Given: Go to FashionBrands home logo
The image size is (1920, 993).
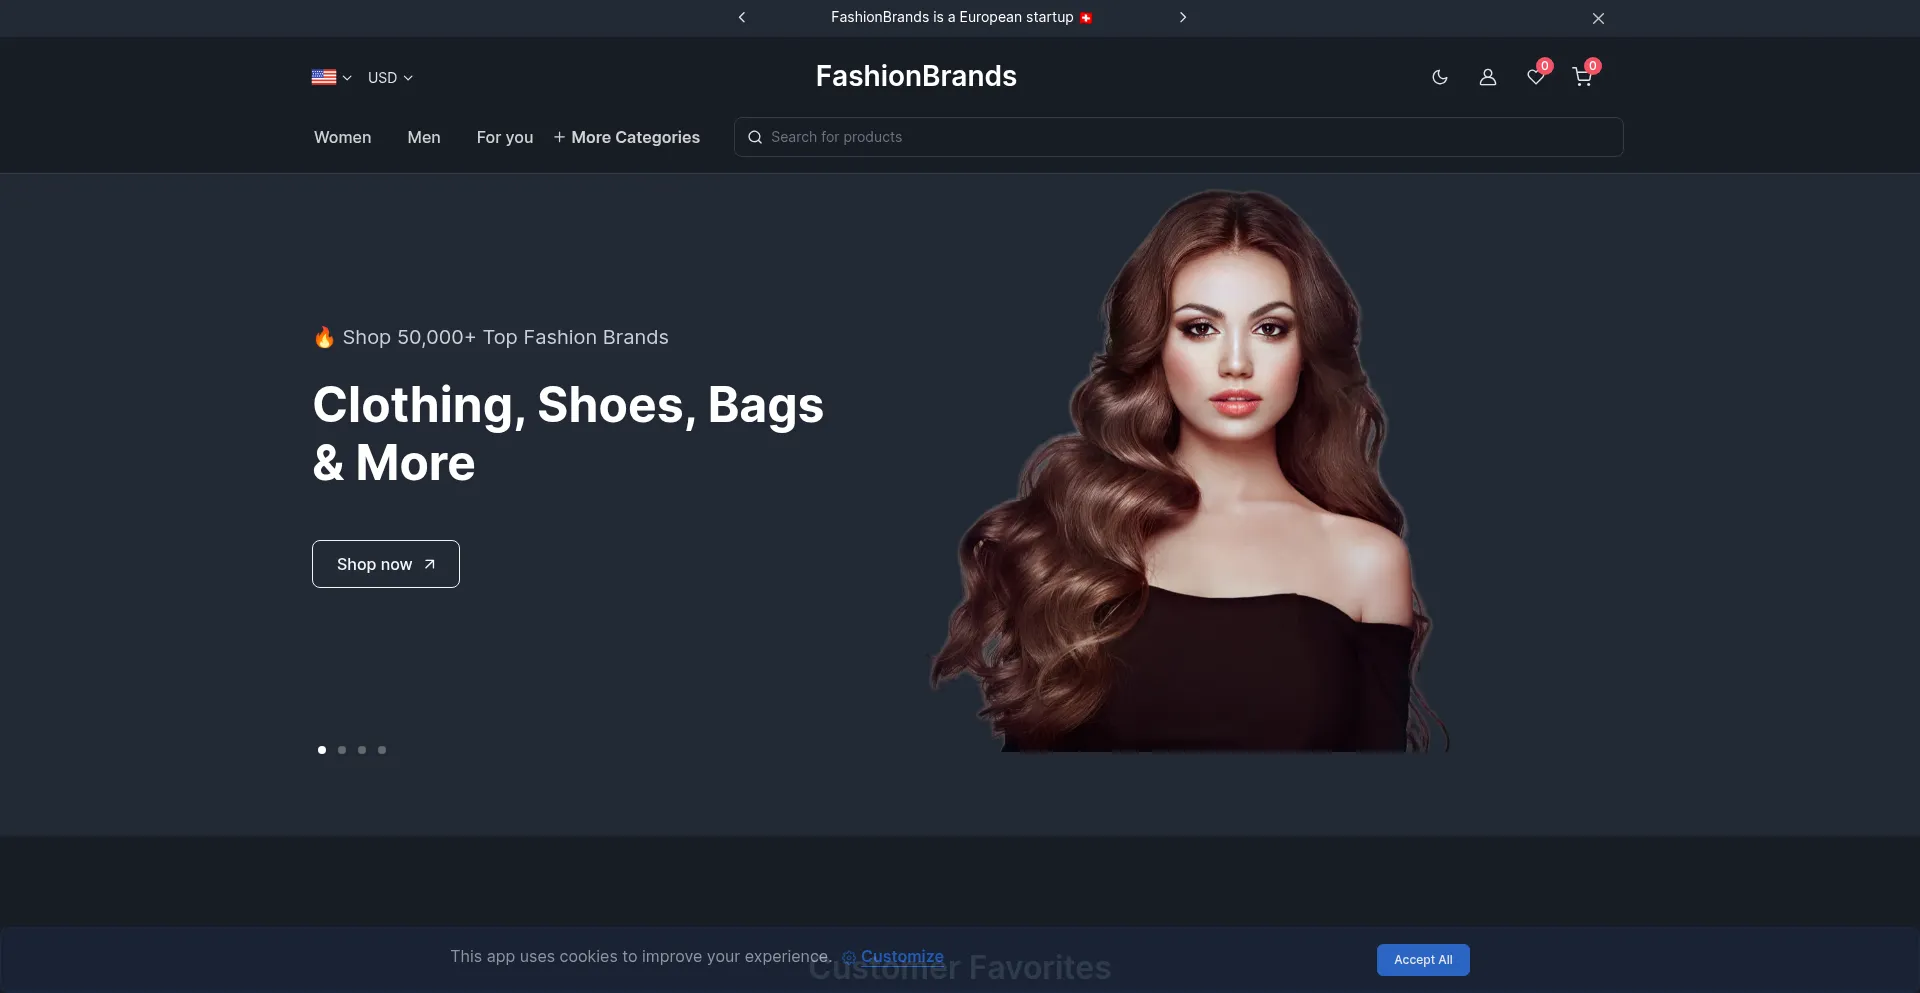Looking at the screenshot, I should pos(916,76).
